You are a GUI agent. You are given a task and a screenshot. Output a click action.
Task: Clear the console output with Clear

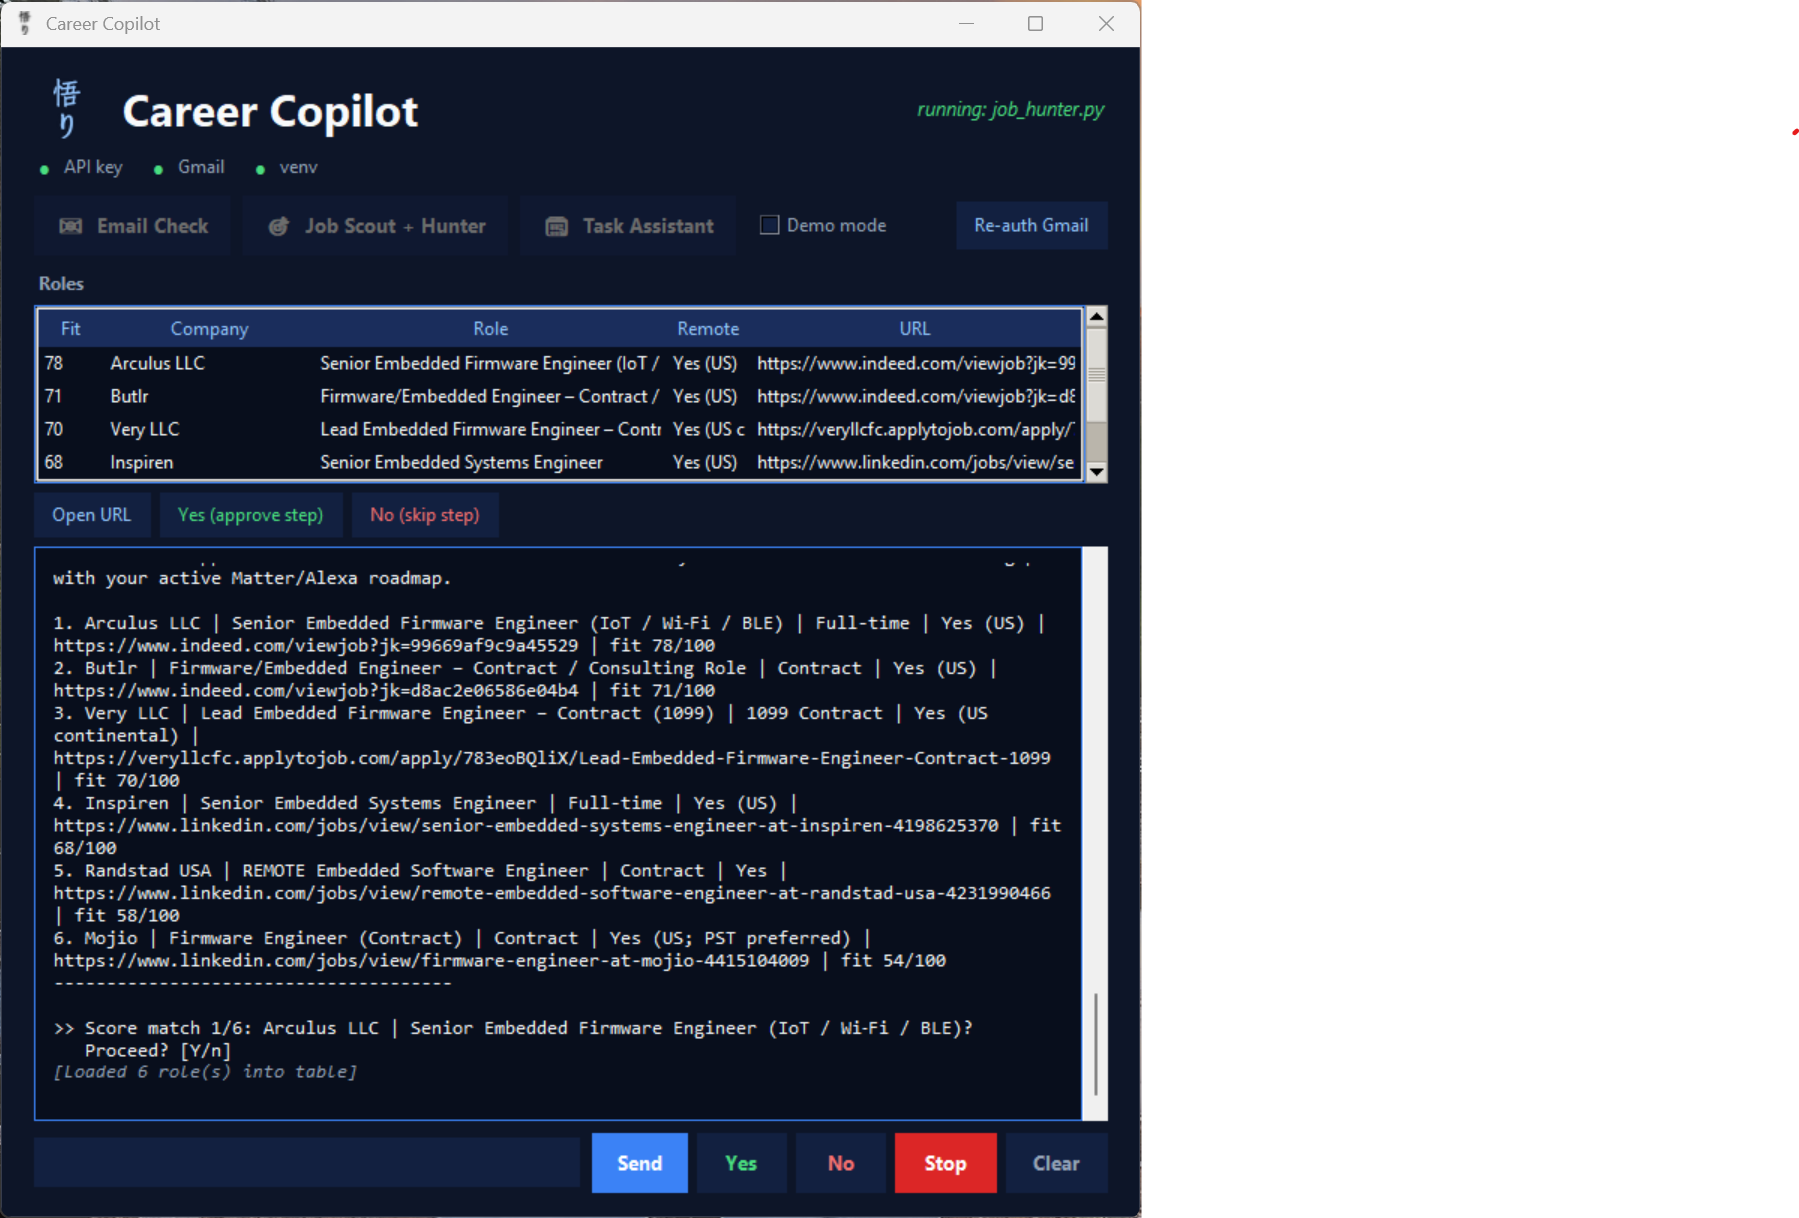[1056, 1163]
